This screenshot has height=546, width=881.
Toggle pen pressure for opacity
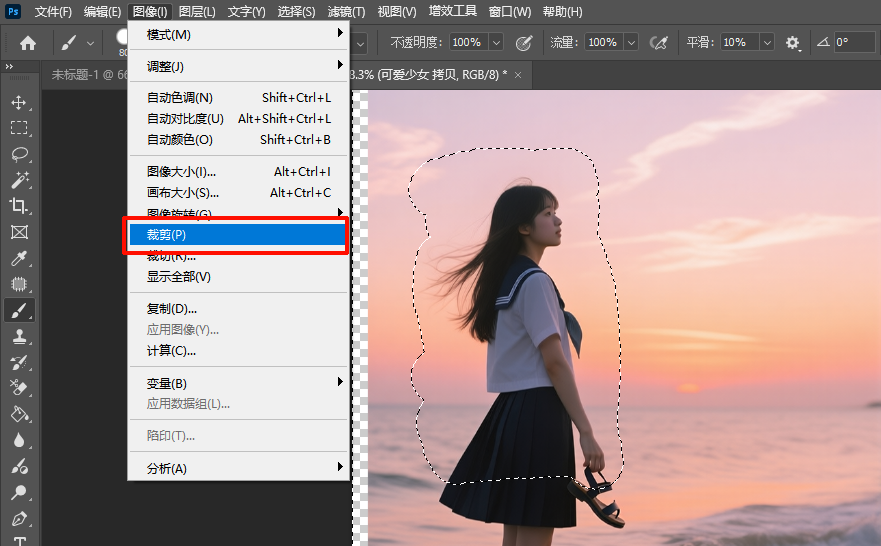524,43
